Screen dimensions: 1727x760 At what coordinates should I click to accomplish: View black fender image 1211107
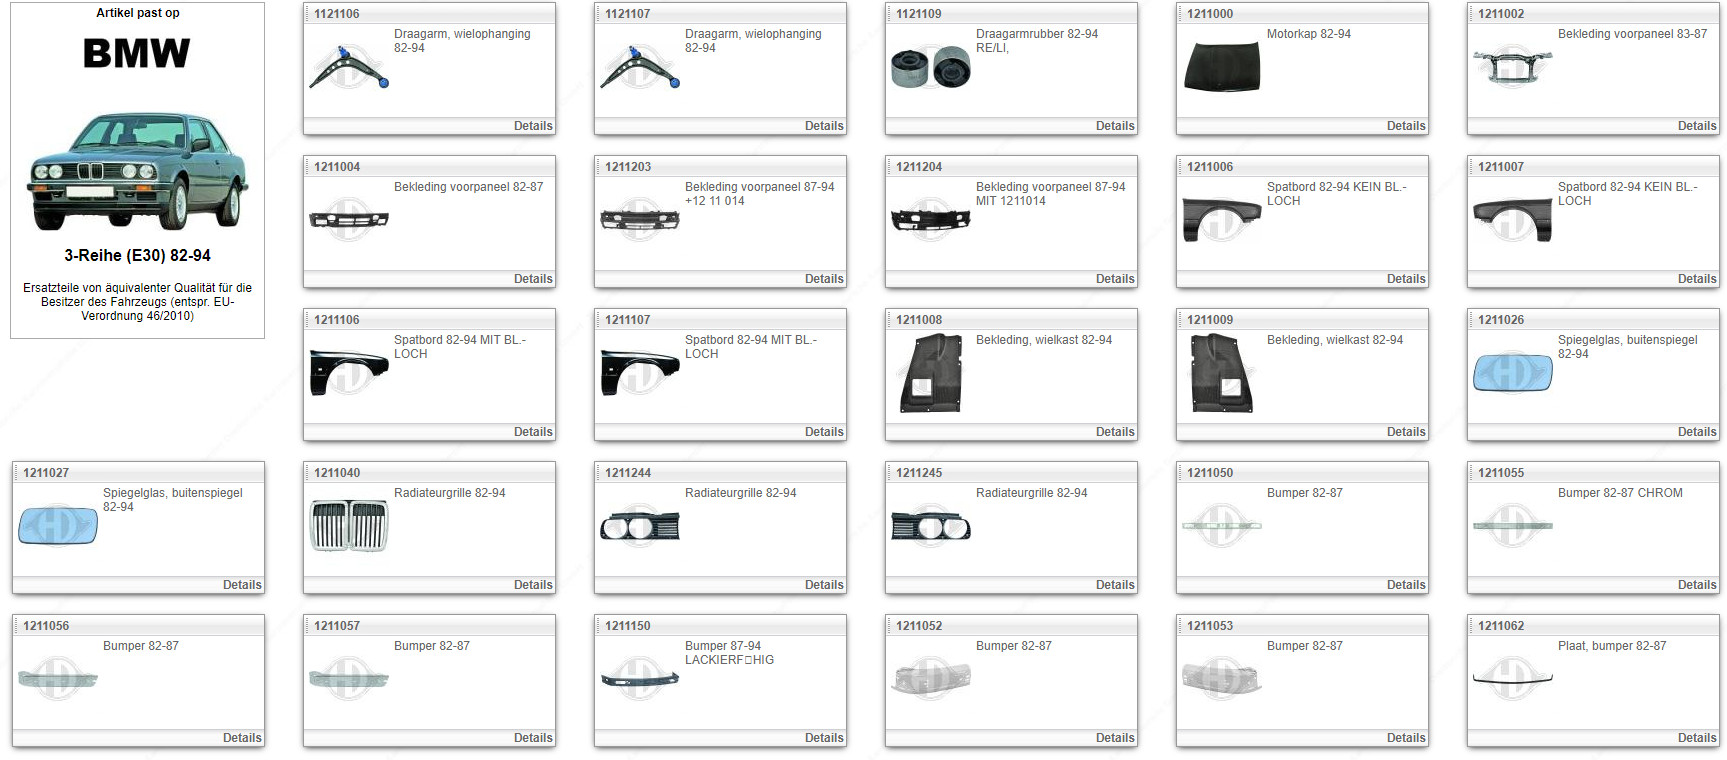coord(639,373)
